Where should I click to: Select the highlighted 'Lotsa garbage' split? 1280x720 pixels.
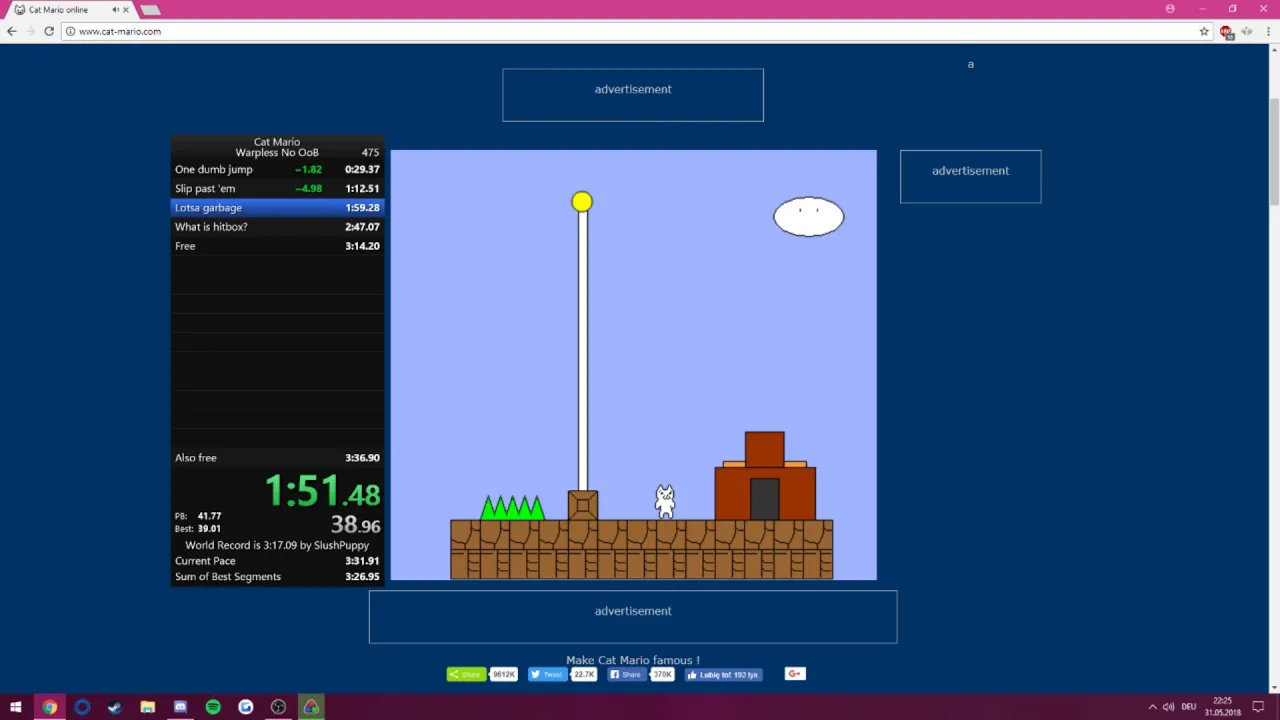tap(277, 207)
